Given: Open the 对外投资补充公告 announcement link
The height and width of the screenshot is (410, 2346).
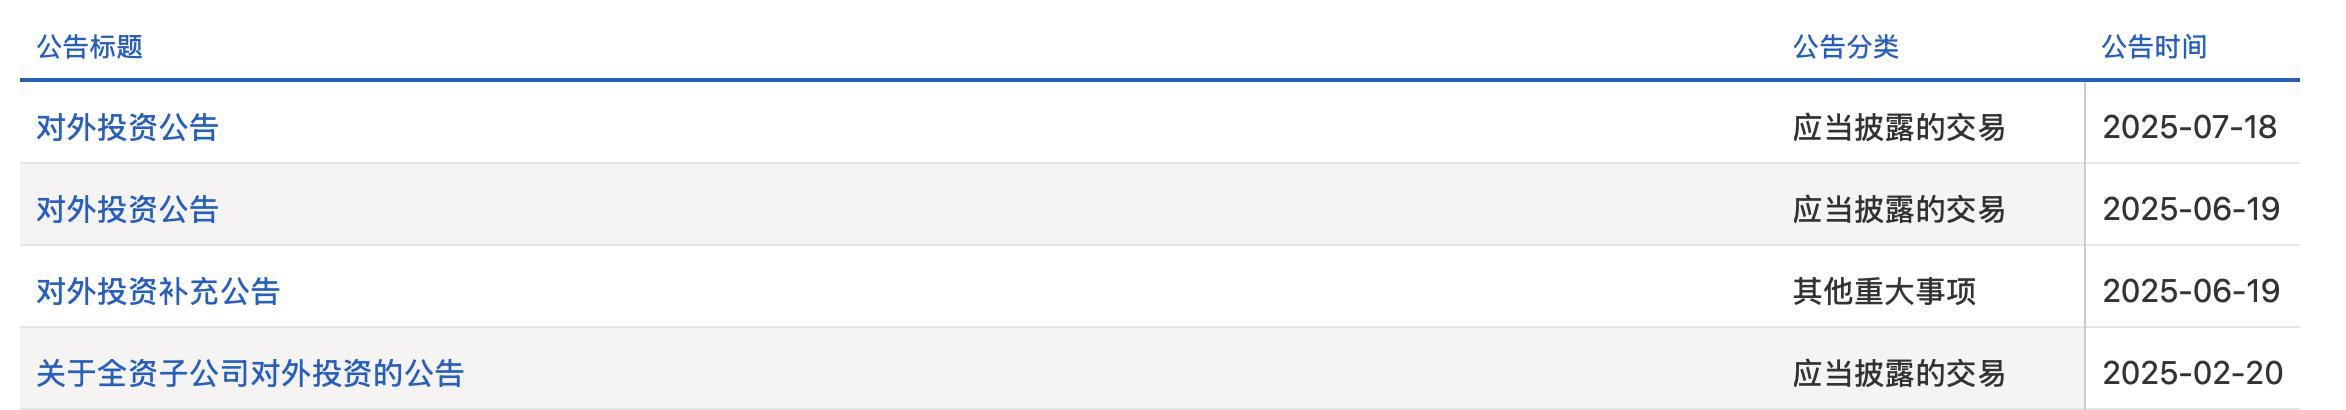Looking at the screenshot, I should pos(158,291).
